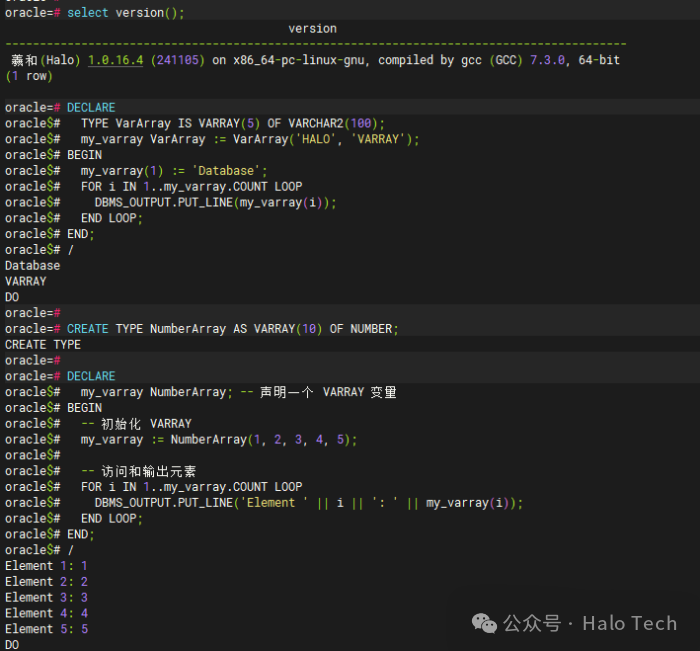The height and width of the screenshot is (651, 700).
Task: Click the empty oracle=# prompt after DO
Action: [x=33, y=313]
